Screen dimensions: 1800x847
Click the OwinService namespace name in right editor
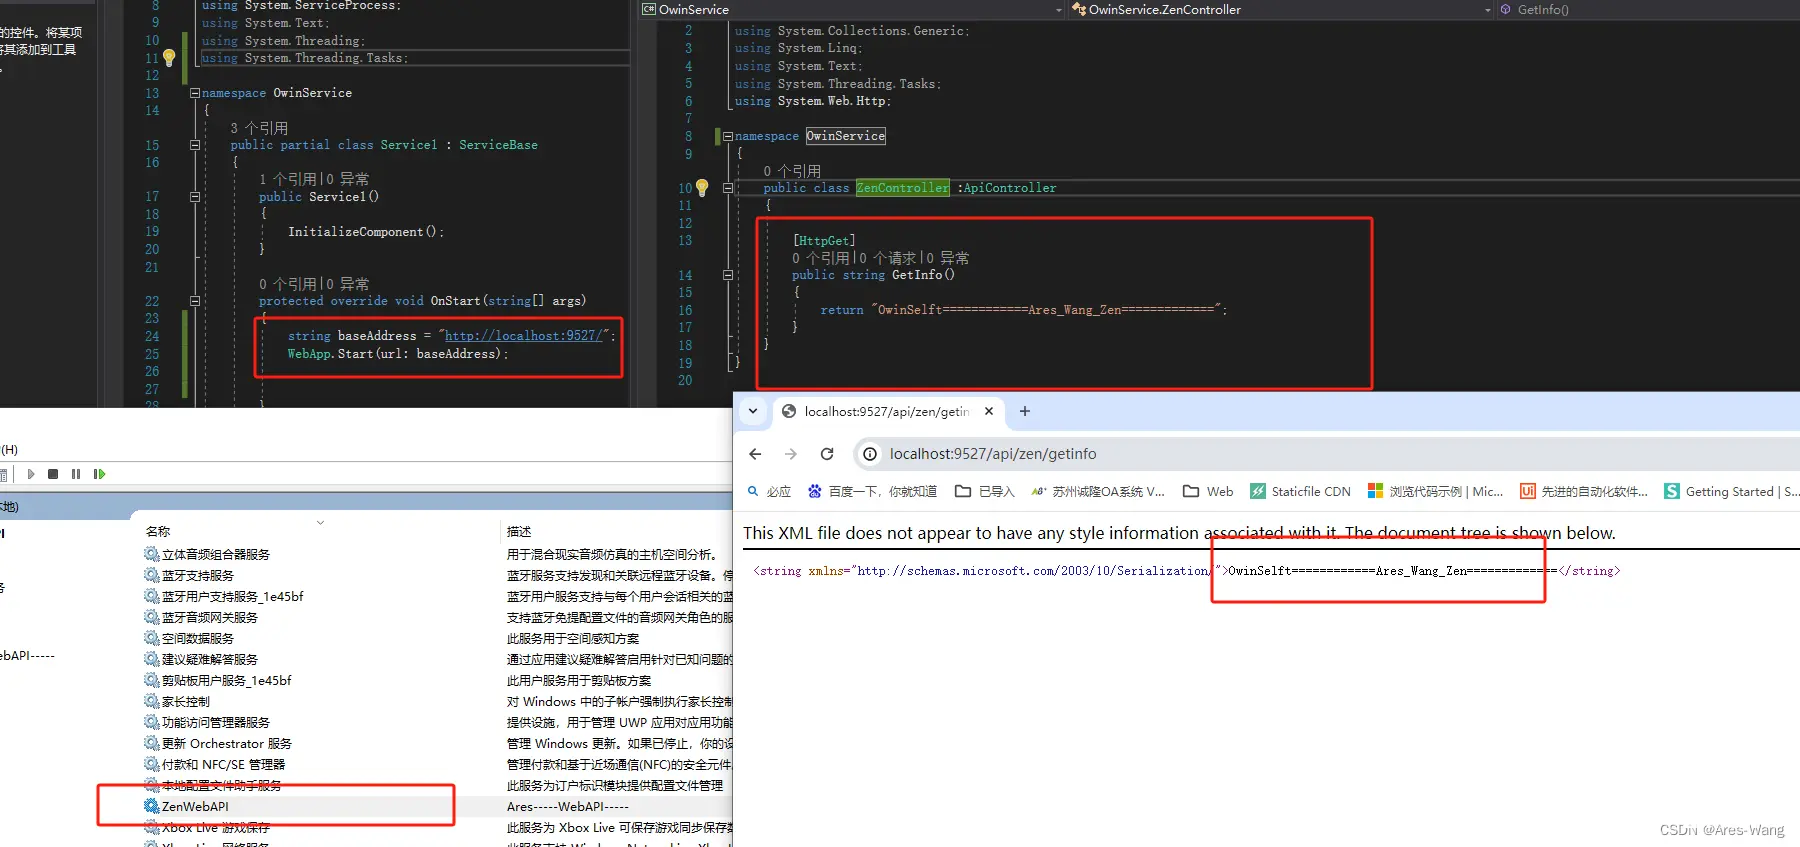[x=846, y=136]
